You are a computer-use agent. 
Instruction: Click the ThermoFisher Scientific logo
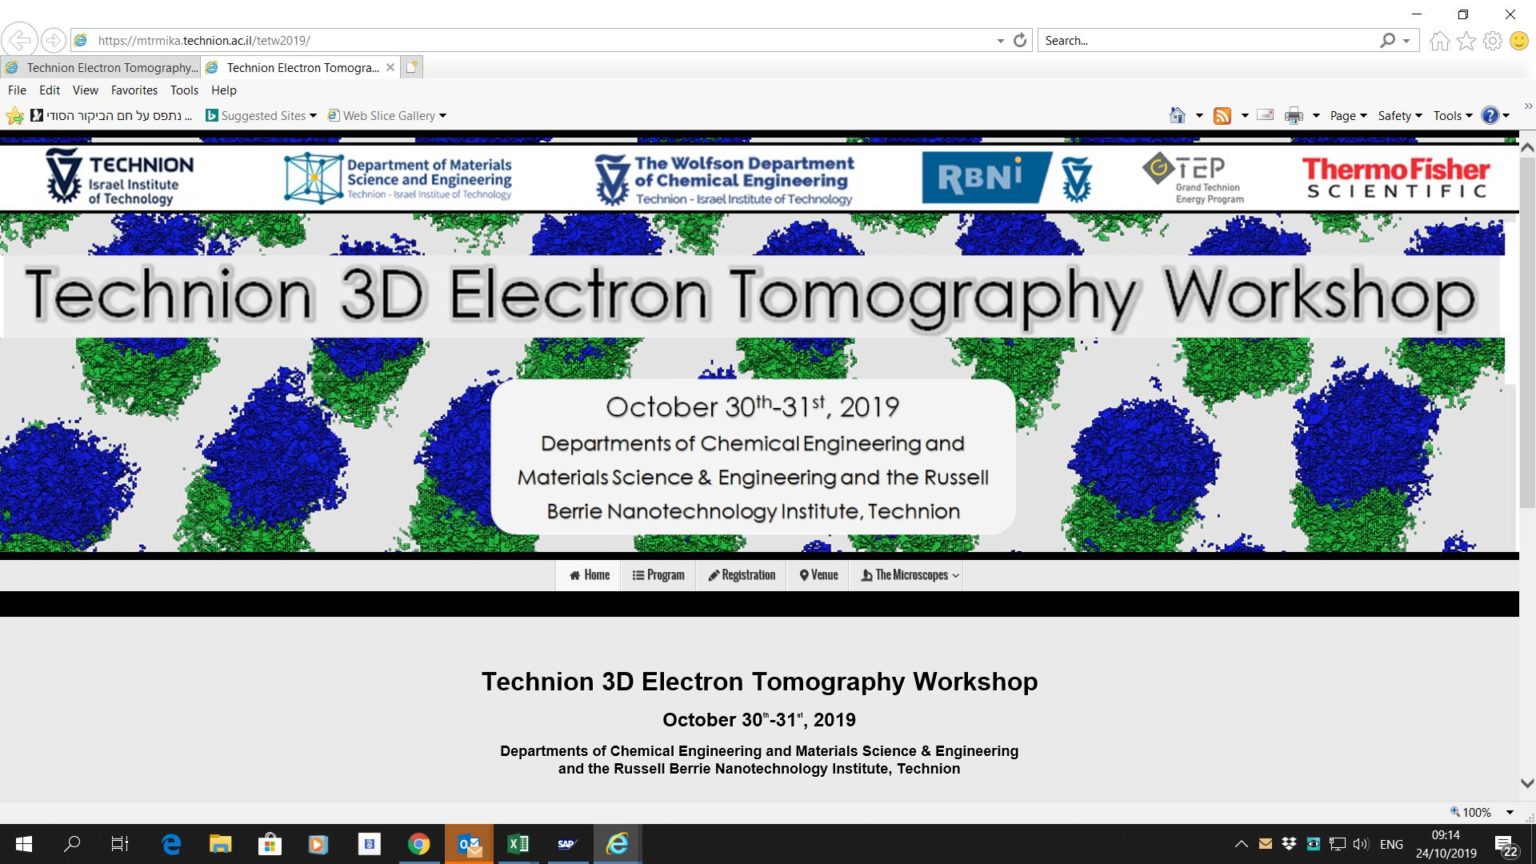[x=1396, y=178]
